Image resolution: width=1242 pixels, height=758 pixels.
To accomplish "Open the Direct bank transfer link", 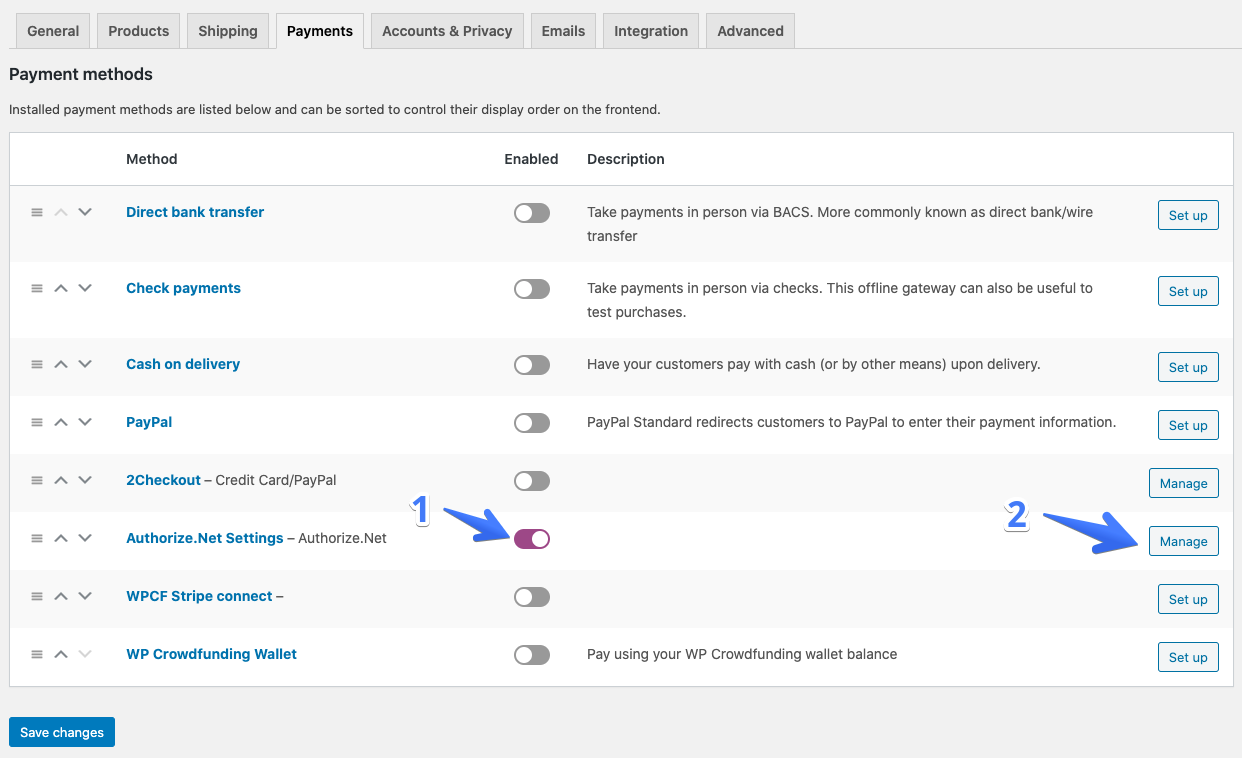I will [x=195, y=212].
